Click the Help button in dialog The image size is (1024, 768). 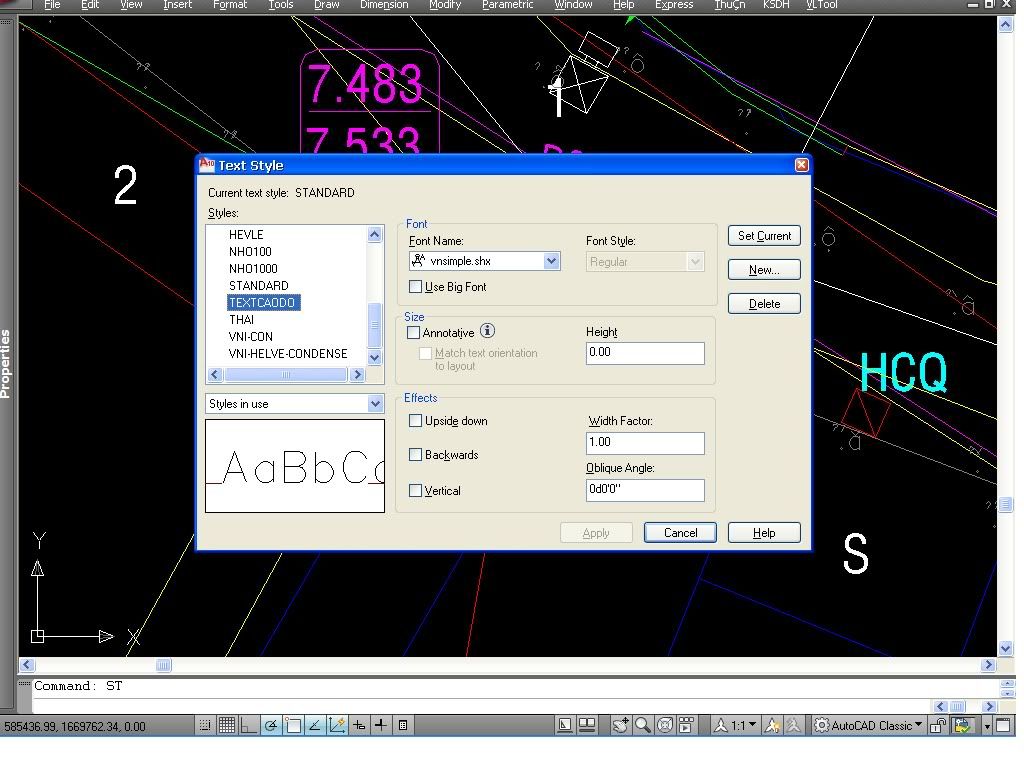tap(764, 532)
